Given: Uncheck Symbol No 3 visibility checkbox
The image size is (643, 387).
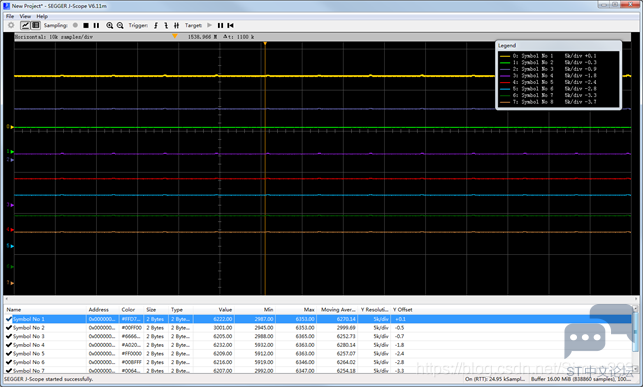Looking at the screenshot, I should (9, 336).
